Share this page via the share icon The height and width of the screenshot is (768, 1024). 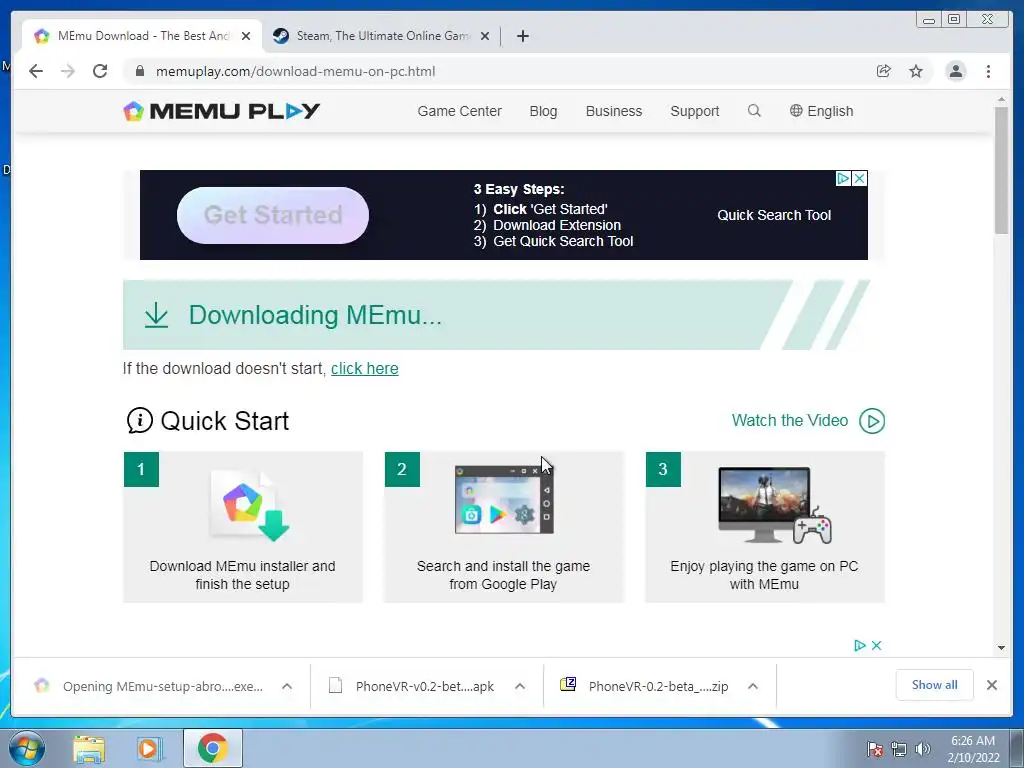884,71
